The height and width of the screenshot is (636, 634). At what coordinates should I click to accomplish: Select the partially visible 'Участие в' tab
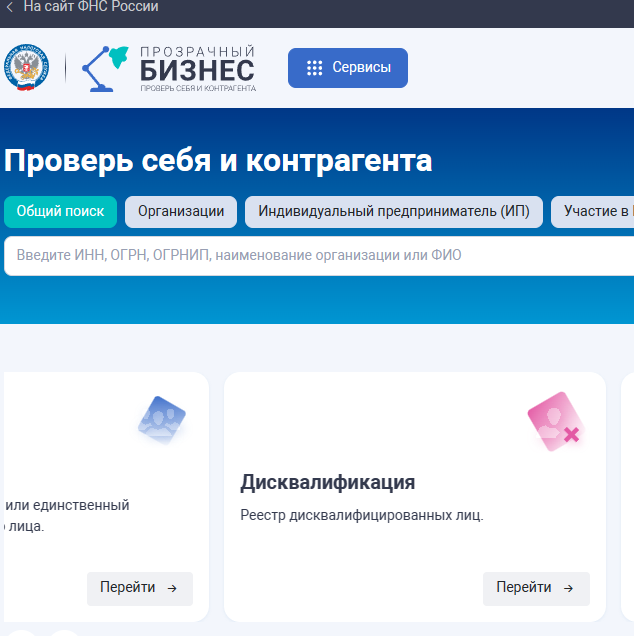click(593, 212)
